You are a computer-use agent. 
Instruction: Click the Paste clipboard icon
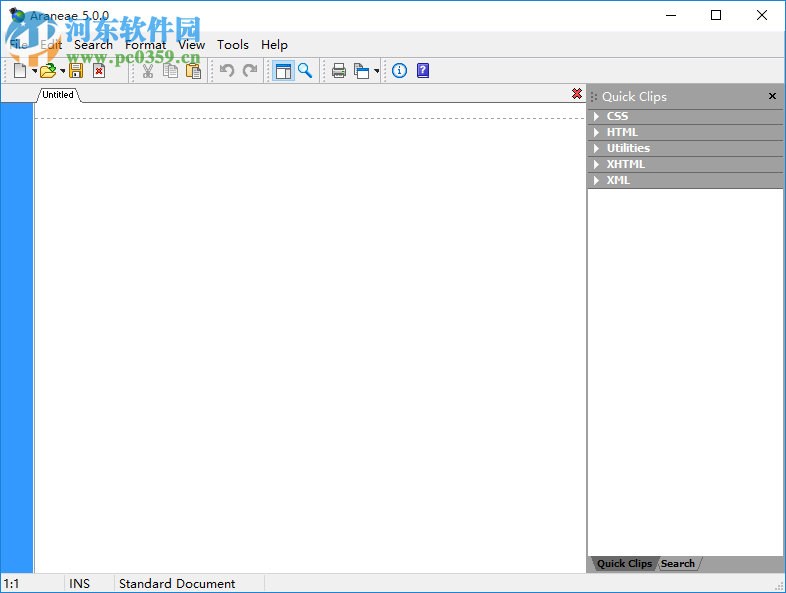coord(193,71)
